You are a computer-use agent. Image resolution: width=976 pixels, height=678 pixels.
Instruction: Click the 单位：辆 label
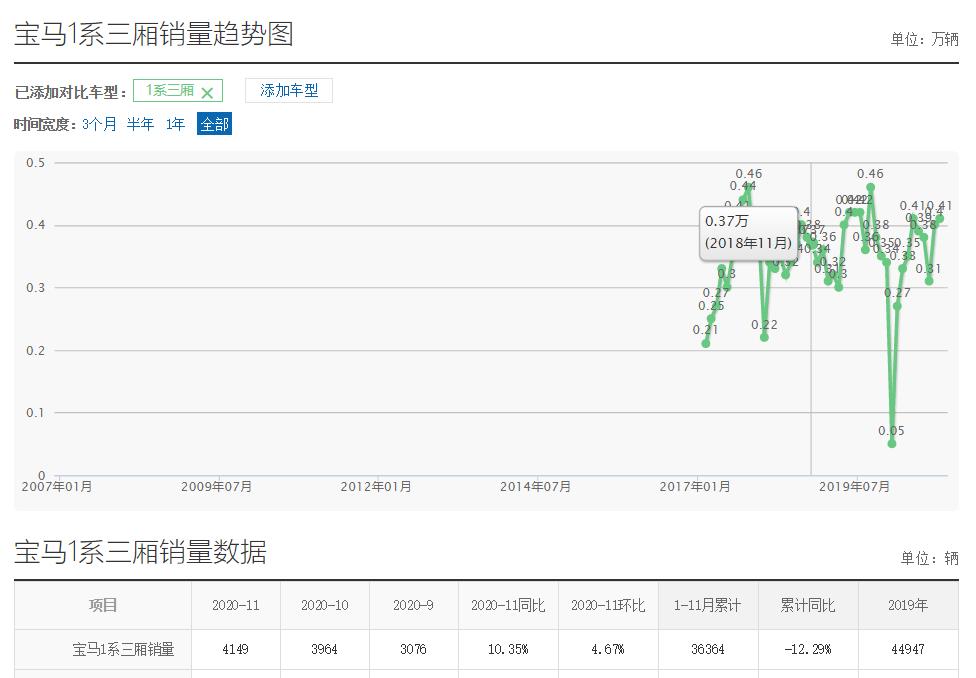(x=929, y=558)
